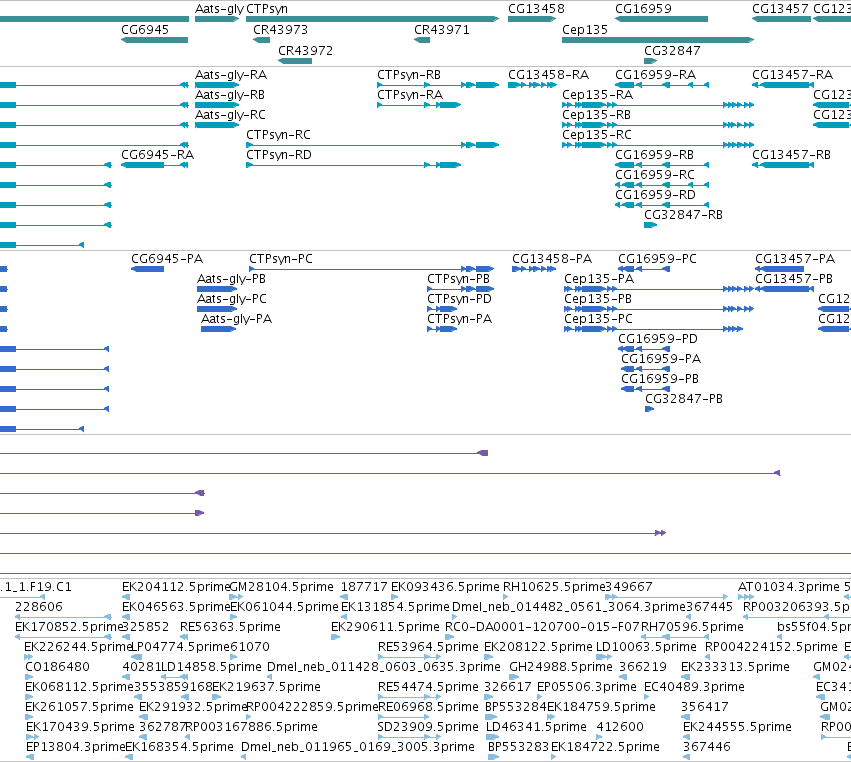Screen dimensions: 851x762
Task: Open the CG13457-RA transcript
Action: pos(783,85)
